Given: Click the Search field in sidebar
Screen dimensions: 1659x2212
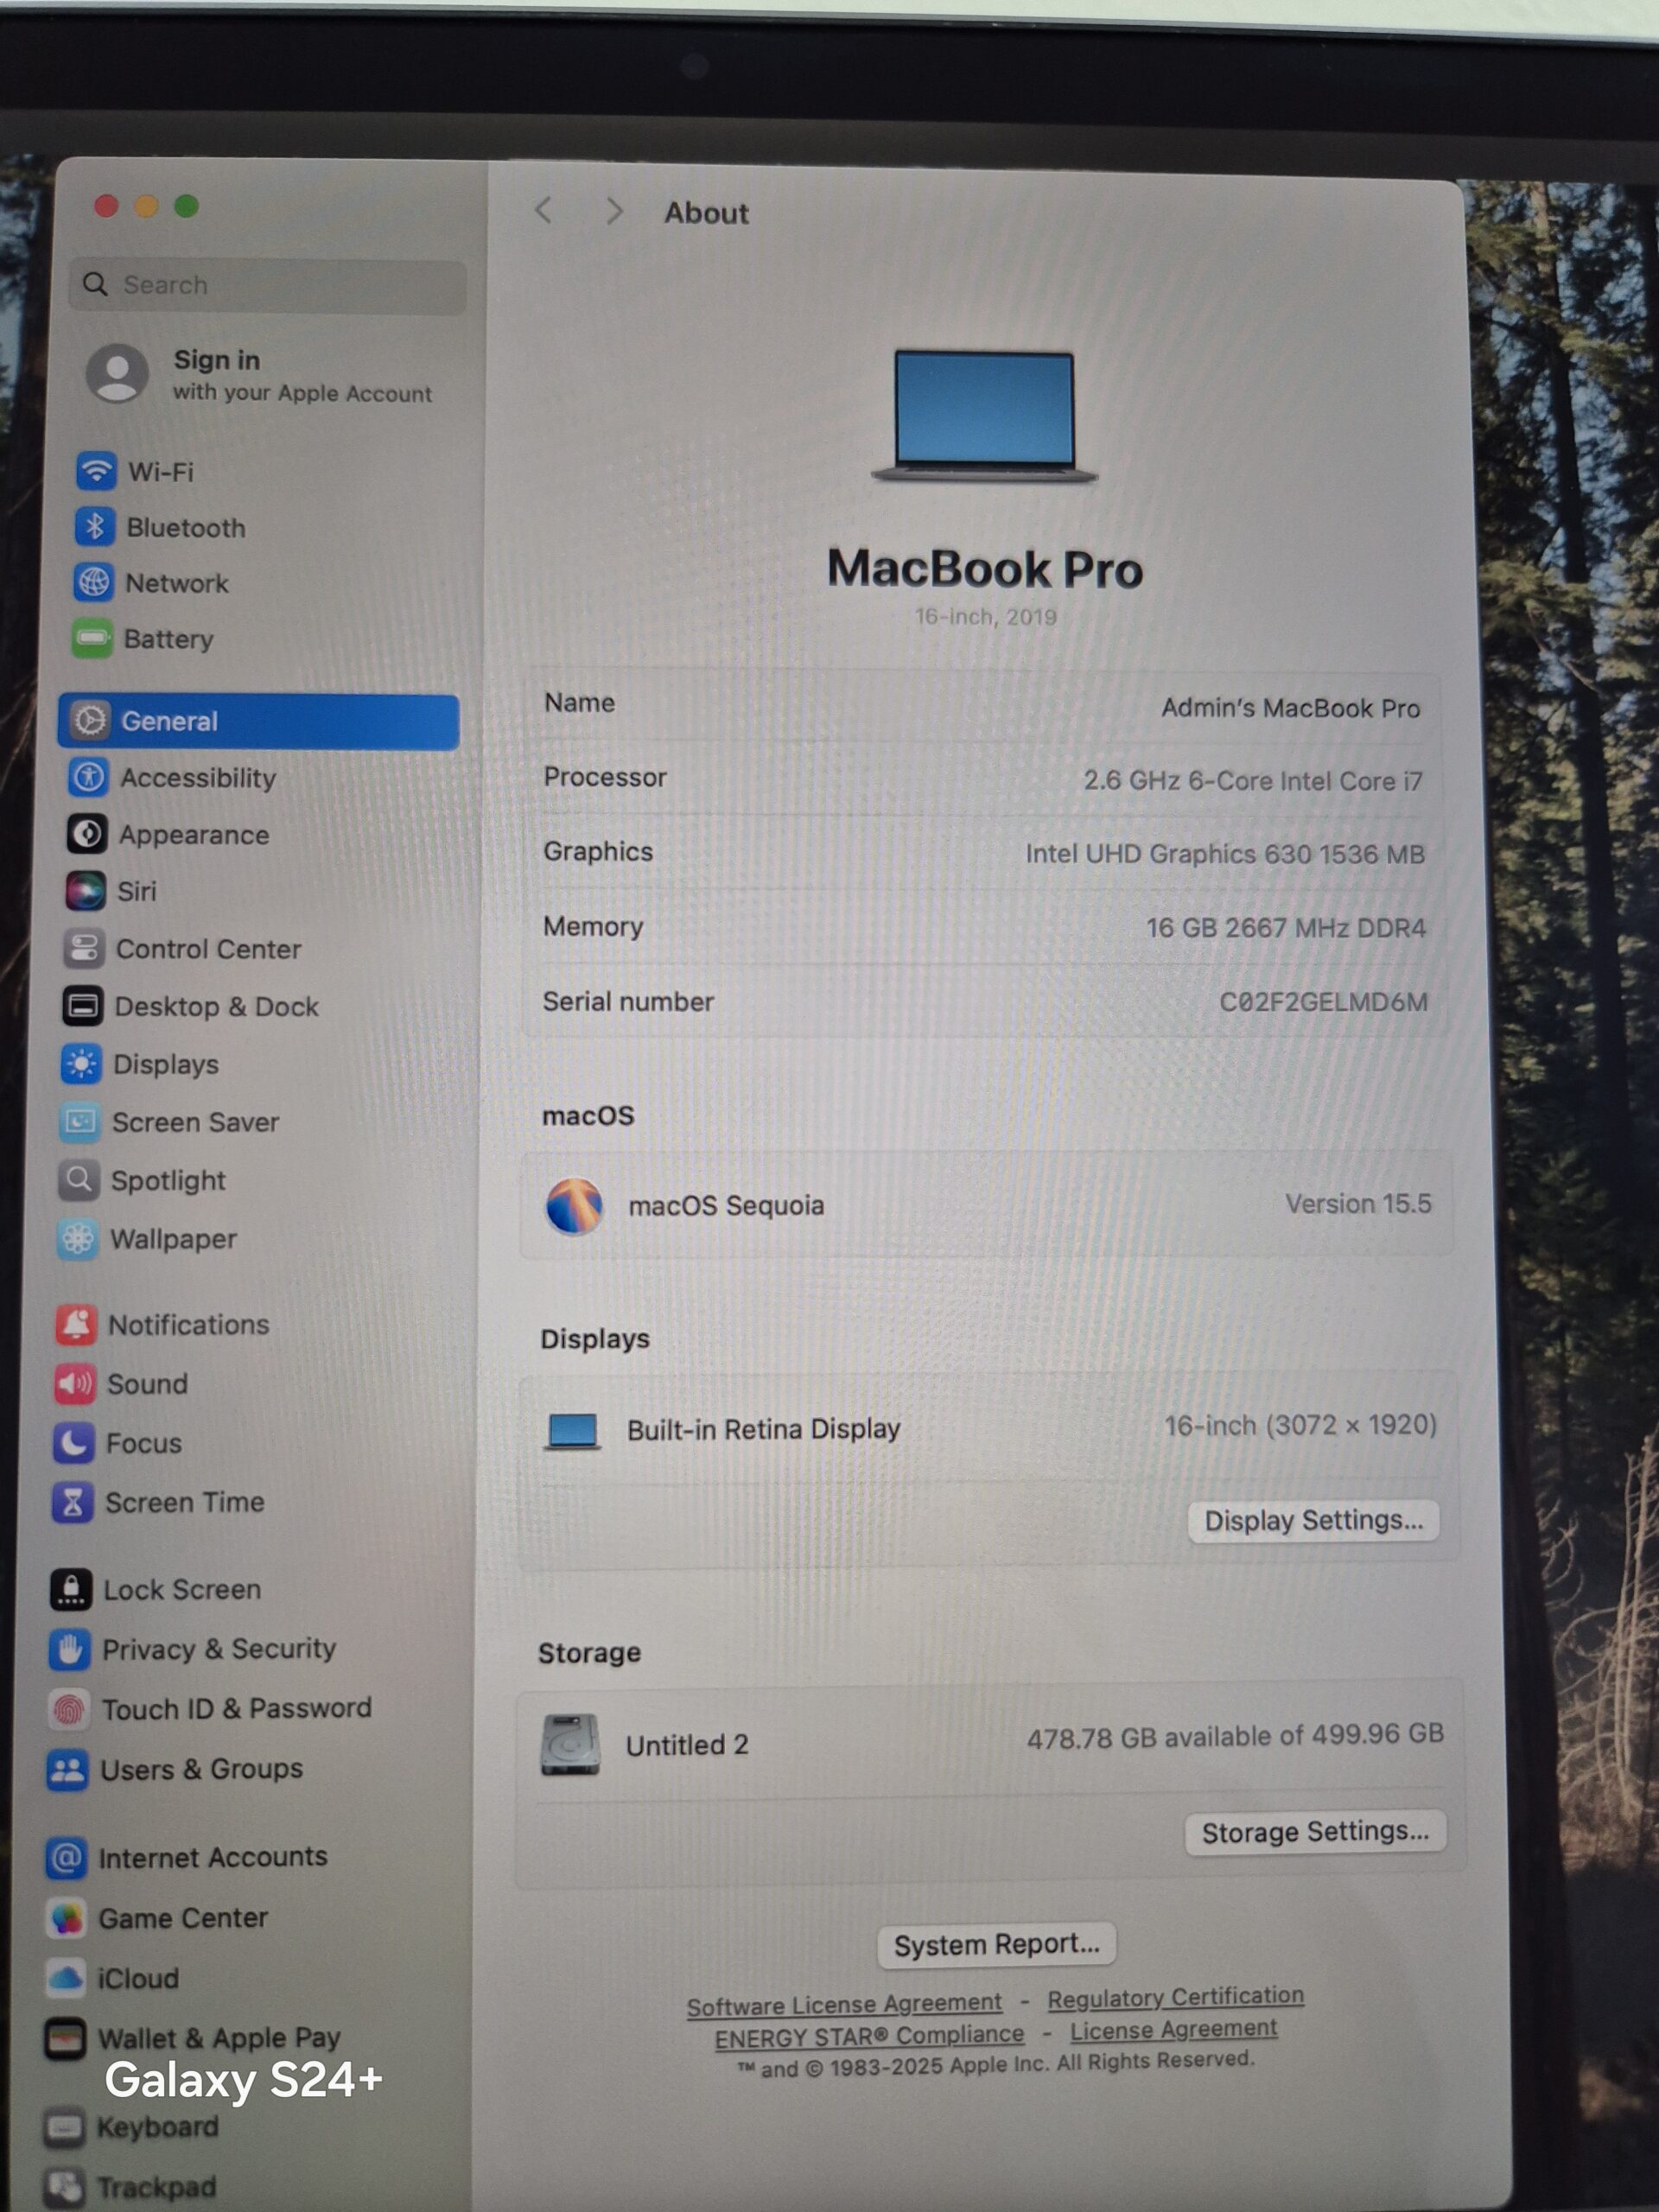Looking at the screenshot, I should tap(267, 285).
